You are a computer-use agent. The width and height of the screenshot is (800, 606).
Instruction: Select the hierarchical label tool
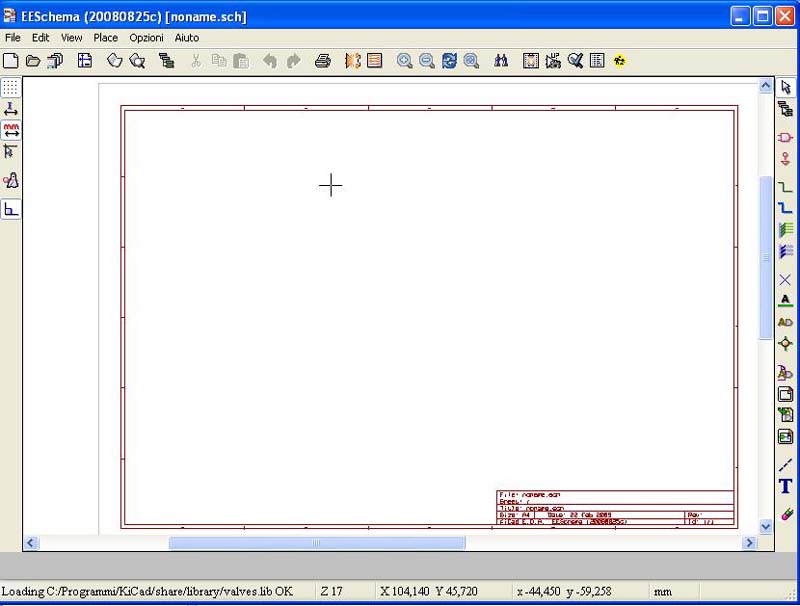(x=786, y=372)
